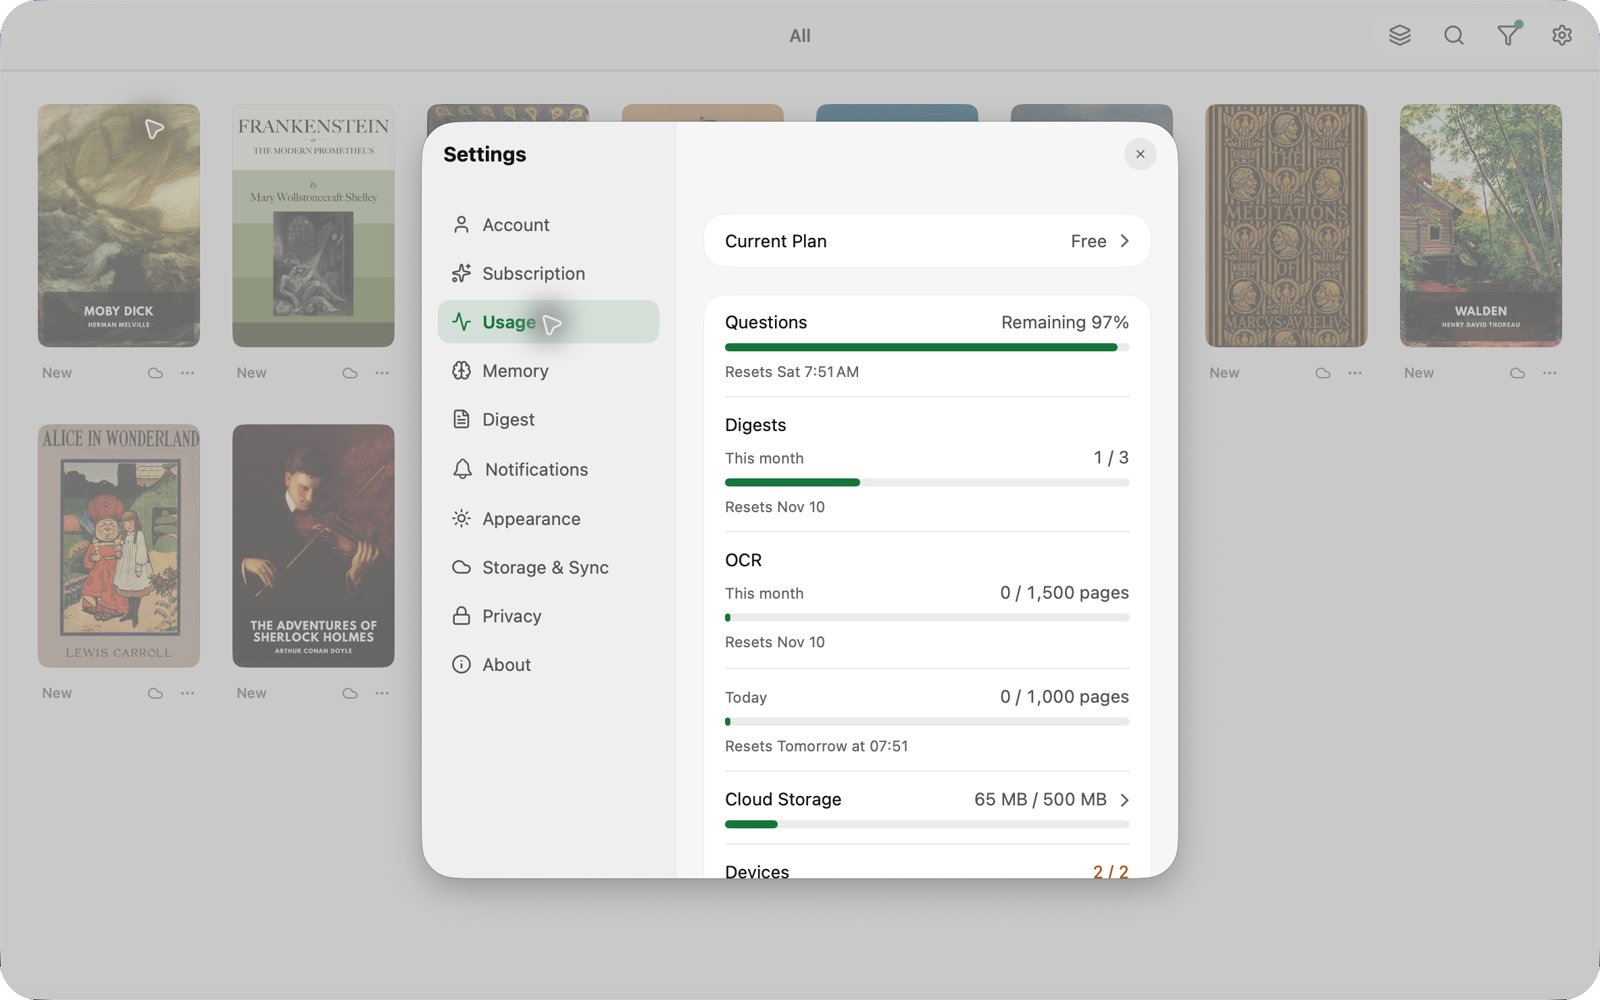
Task: Click the settings gear icon in top bar
Action: (1562, 36)
